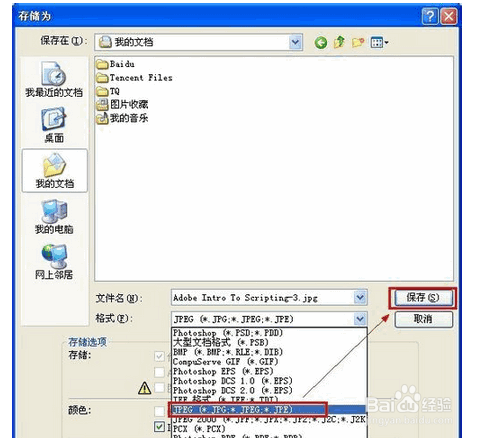Screen dimensions: 482x438
Task: Go to 桌面 in the sidebar
Action: point(54,125)
